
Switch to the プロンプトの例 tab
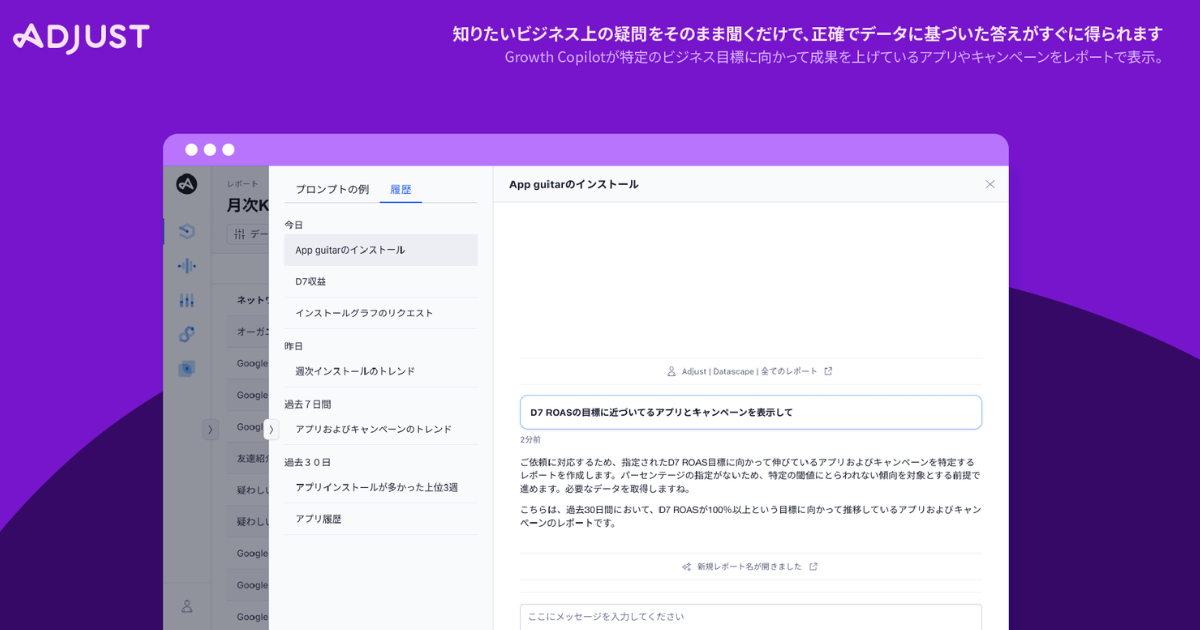332,189
